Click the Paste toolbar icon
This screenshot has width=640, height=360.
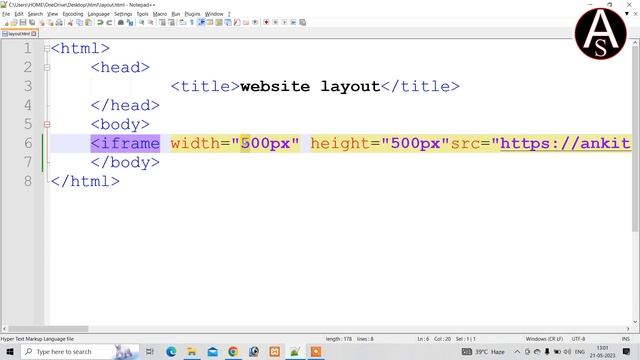(88, 22)
